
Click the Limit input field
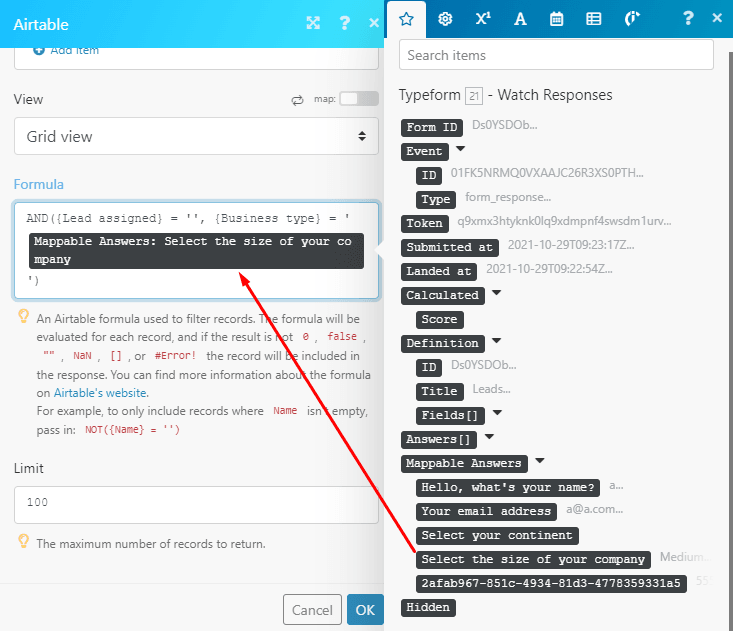pyautogui.click(x=196, y=503)
